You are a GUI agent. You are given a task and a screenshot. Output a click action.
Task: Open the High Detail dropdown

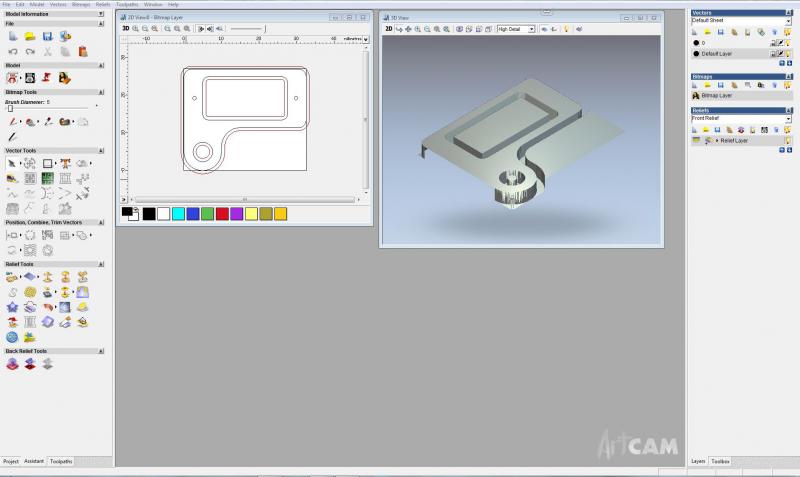531,29
